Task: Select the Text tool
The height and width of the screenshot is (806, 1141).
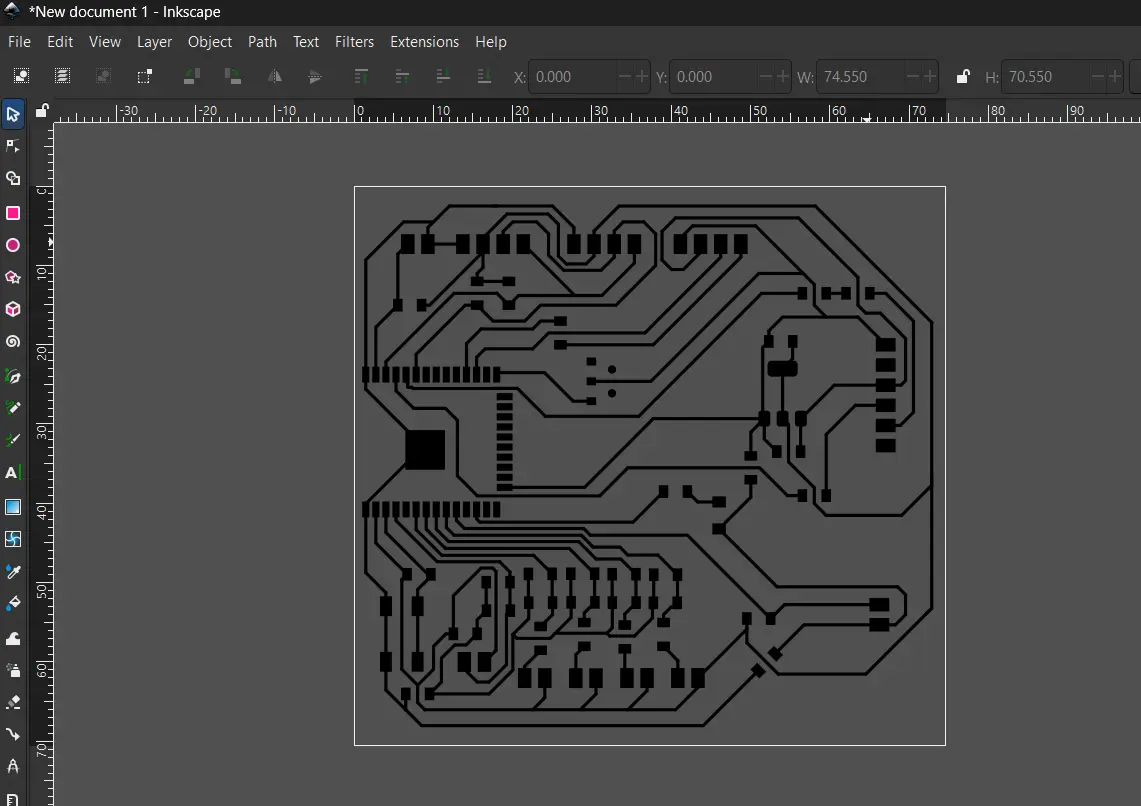Action: click(x=13, y=472)
